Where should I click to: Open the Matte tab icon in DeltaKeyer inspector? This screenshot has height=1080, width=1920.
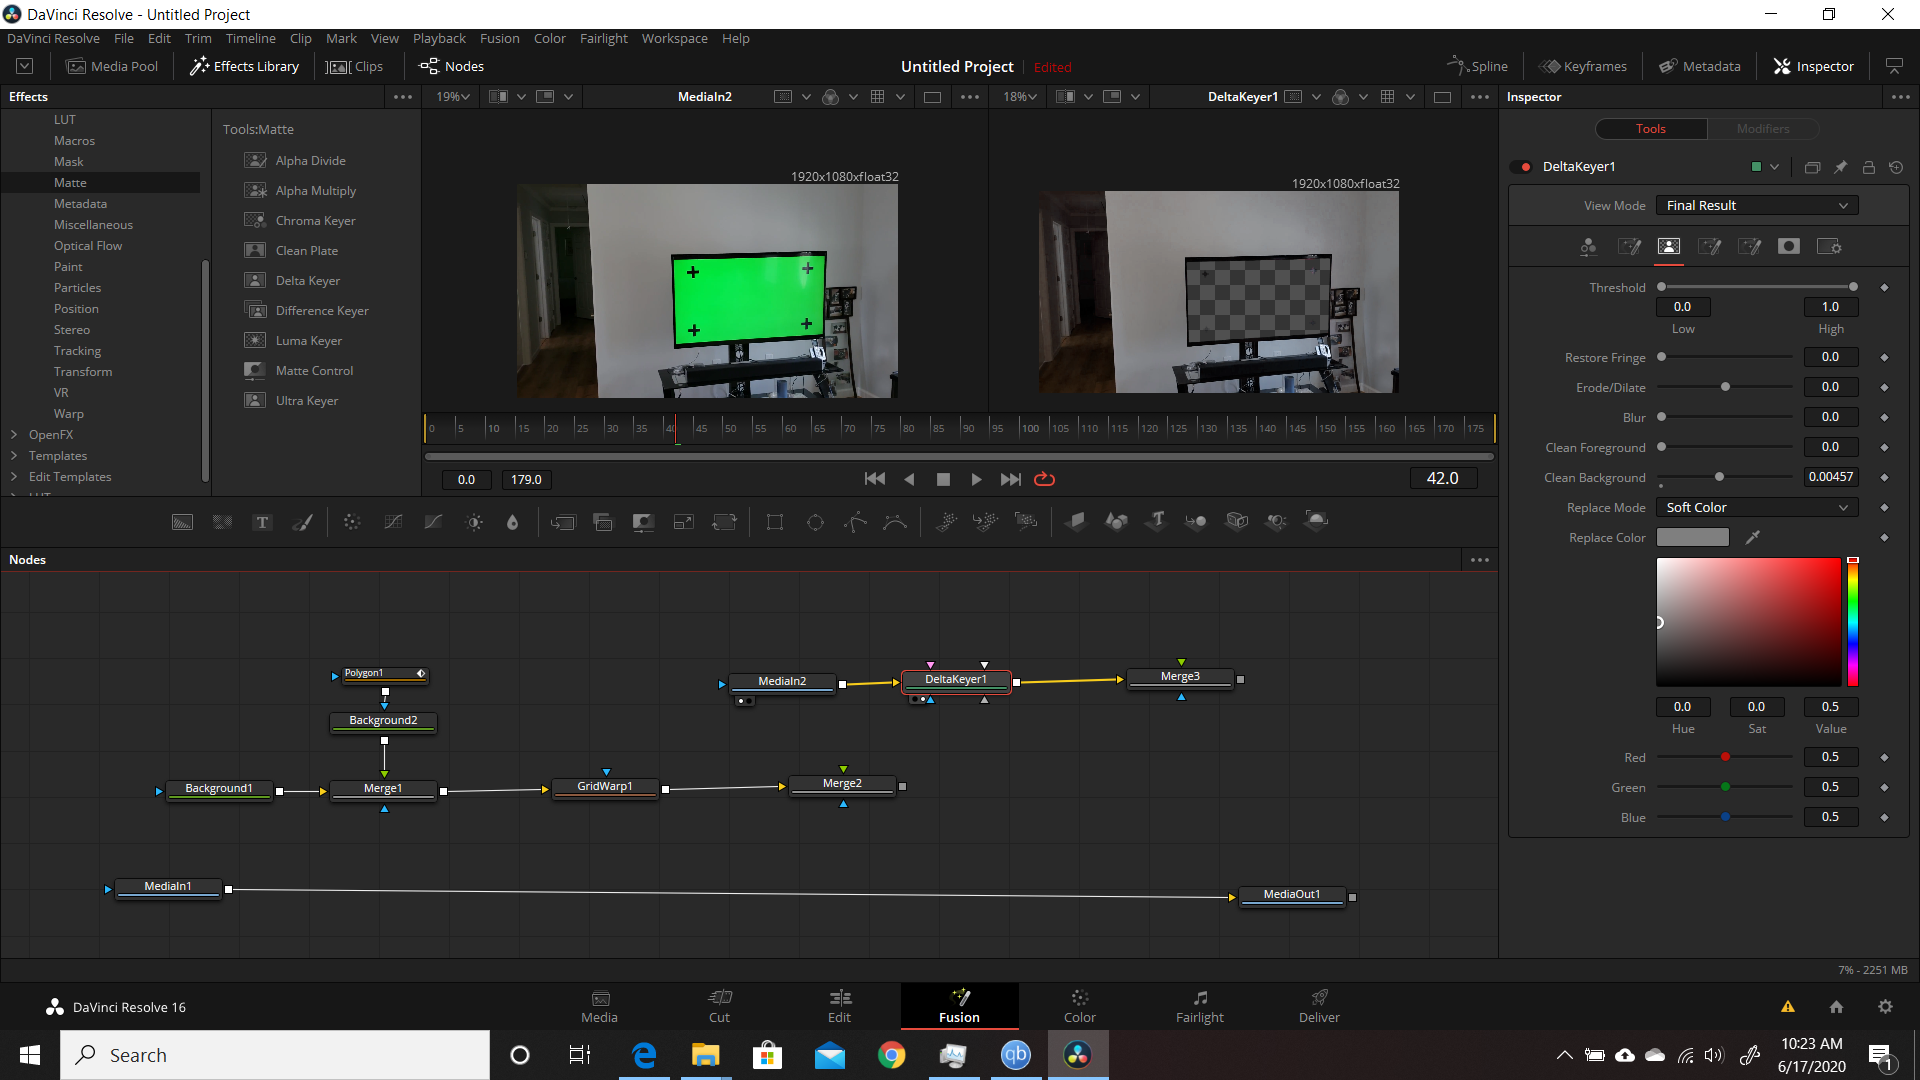click(x=1668, y=247)
